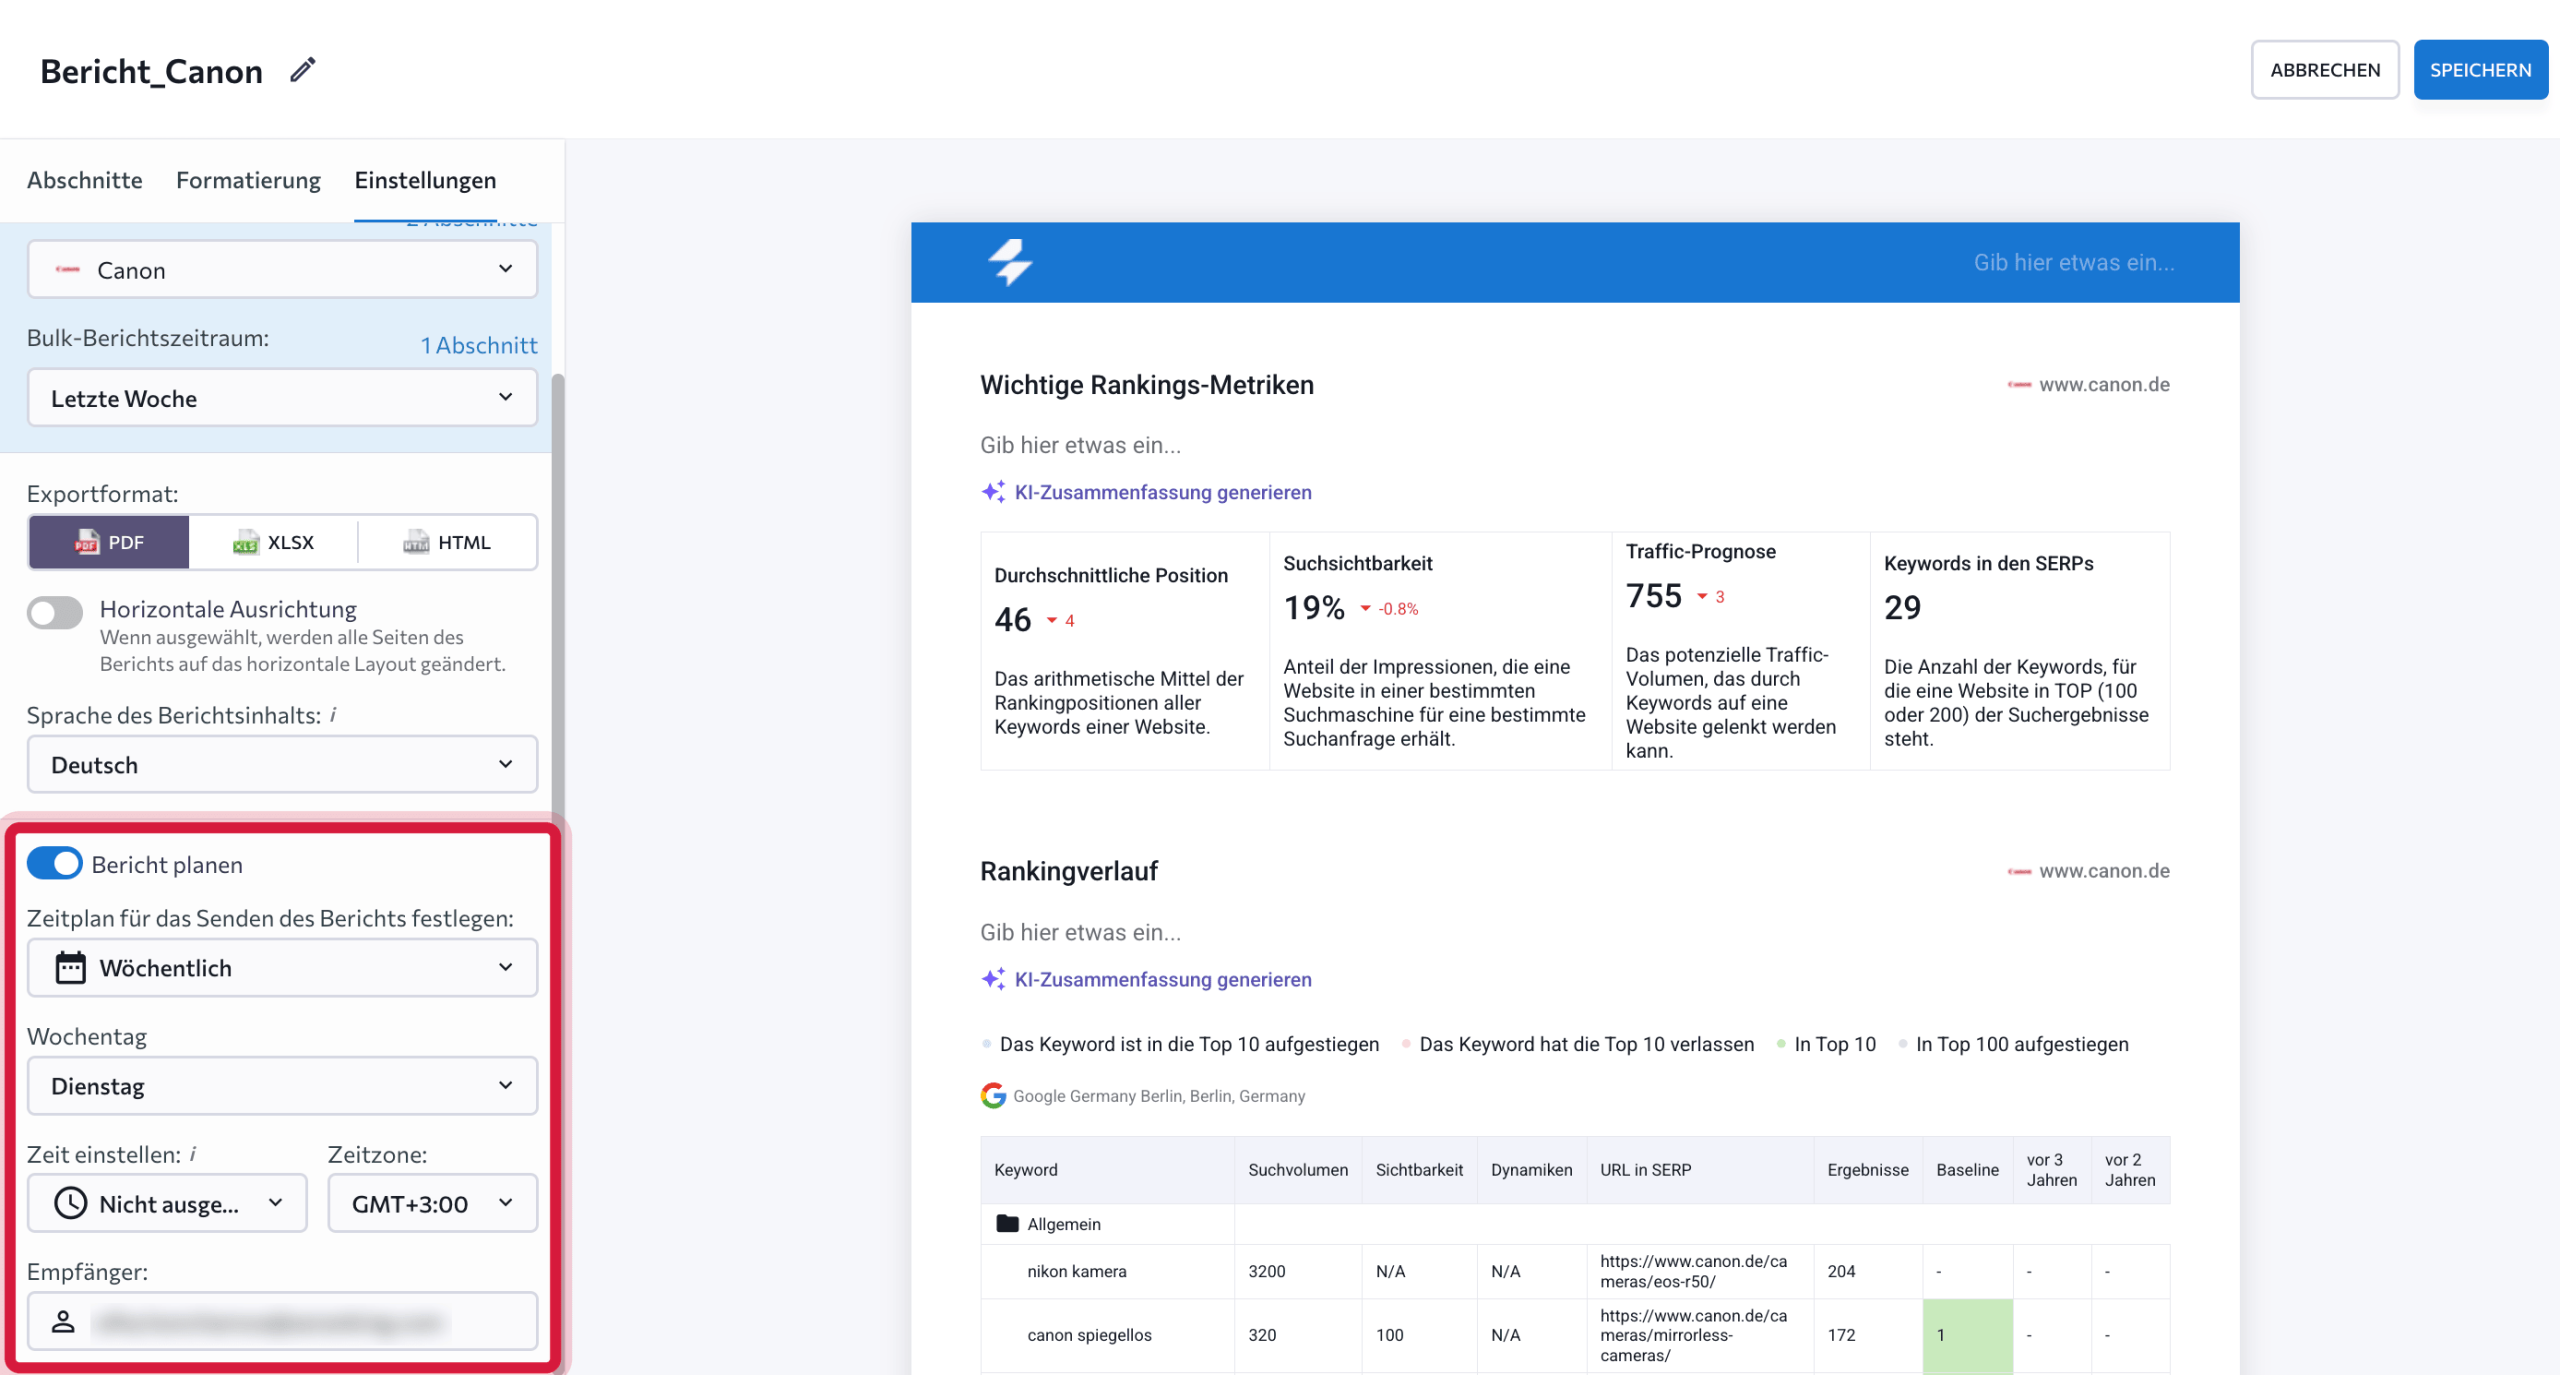Click KI-Zusammenfassung generieren under Rankings-Metriken
This screenshot has width=2560, height=1375.
[1163, 492]
